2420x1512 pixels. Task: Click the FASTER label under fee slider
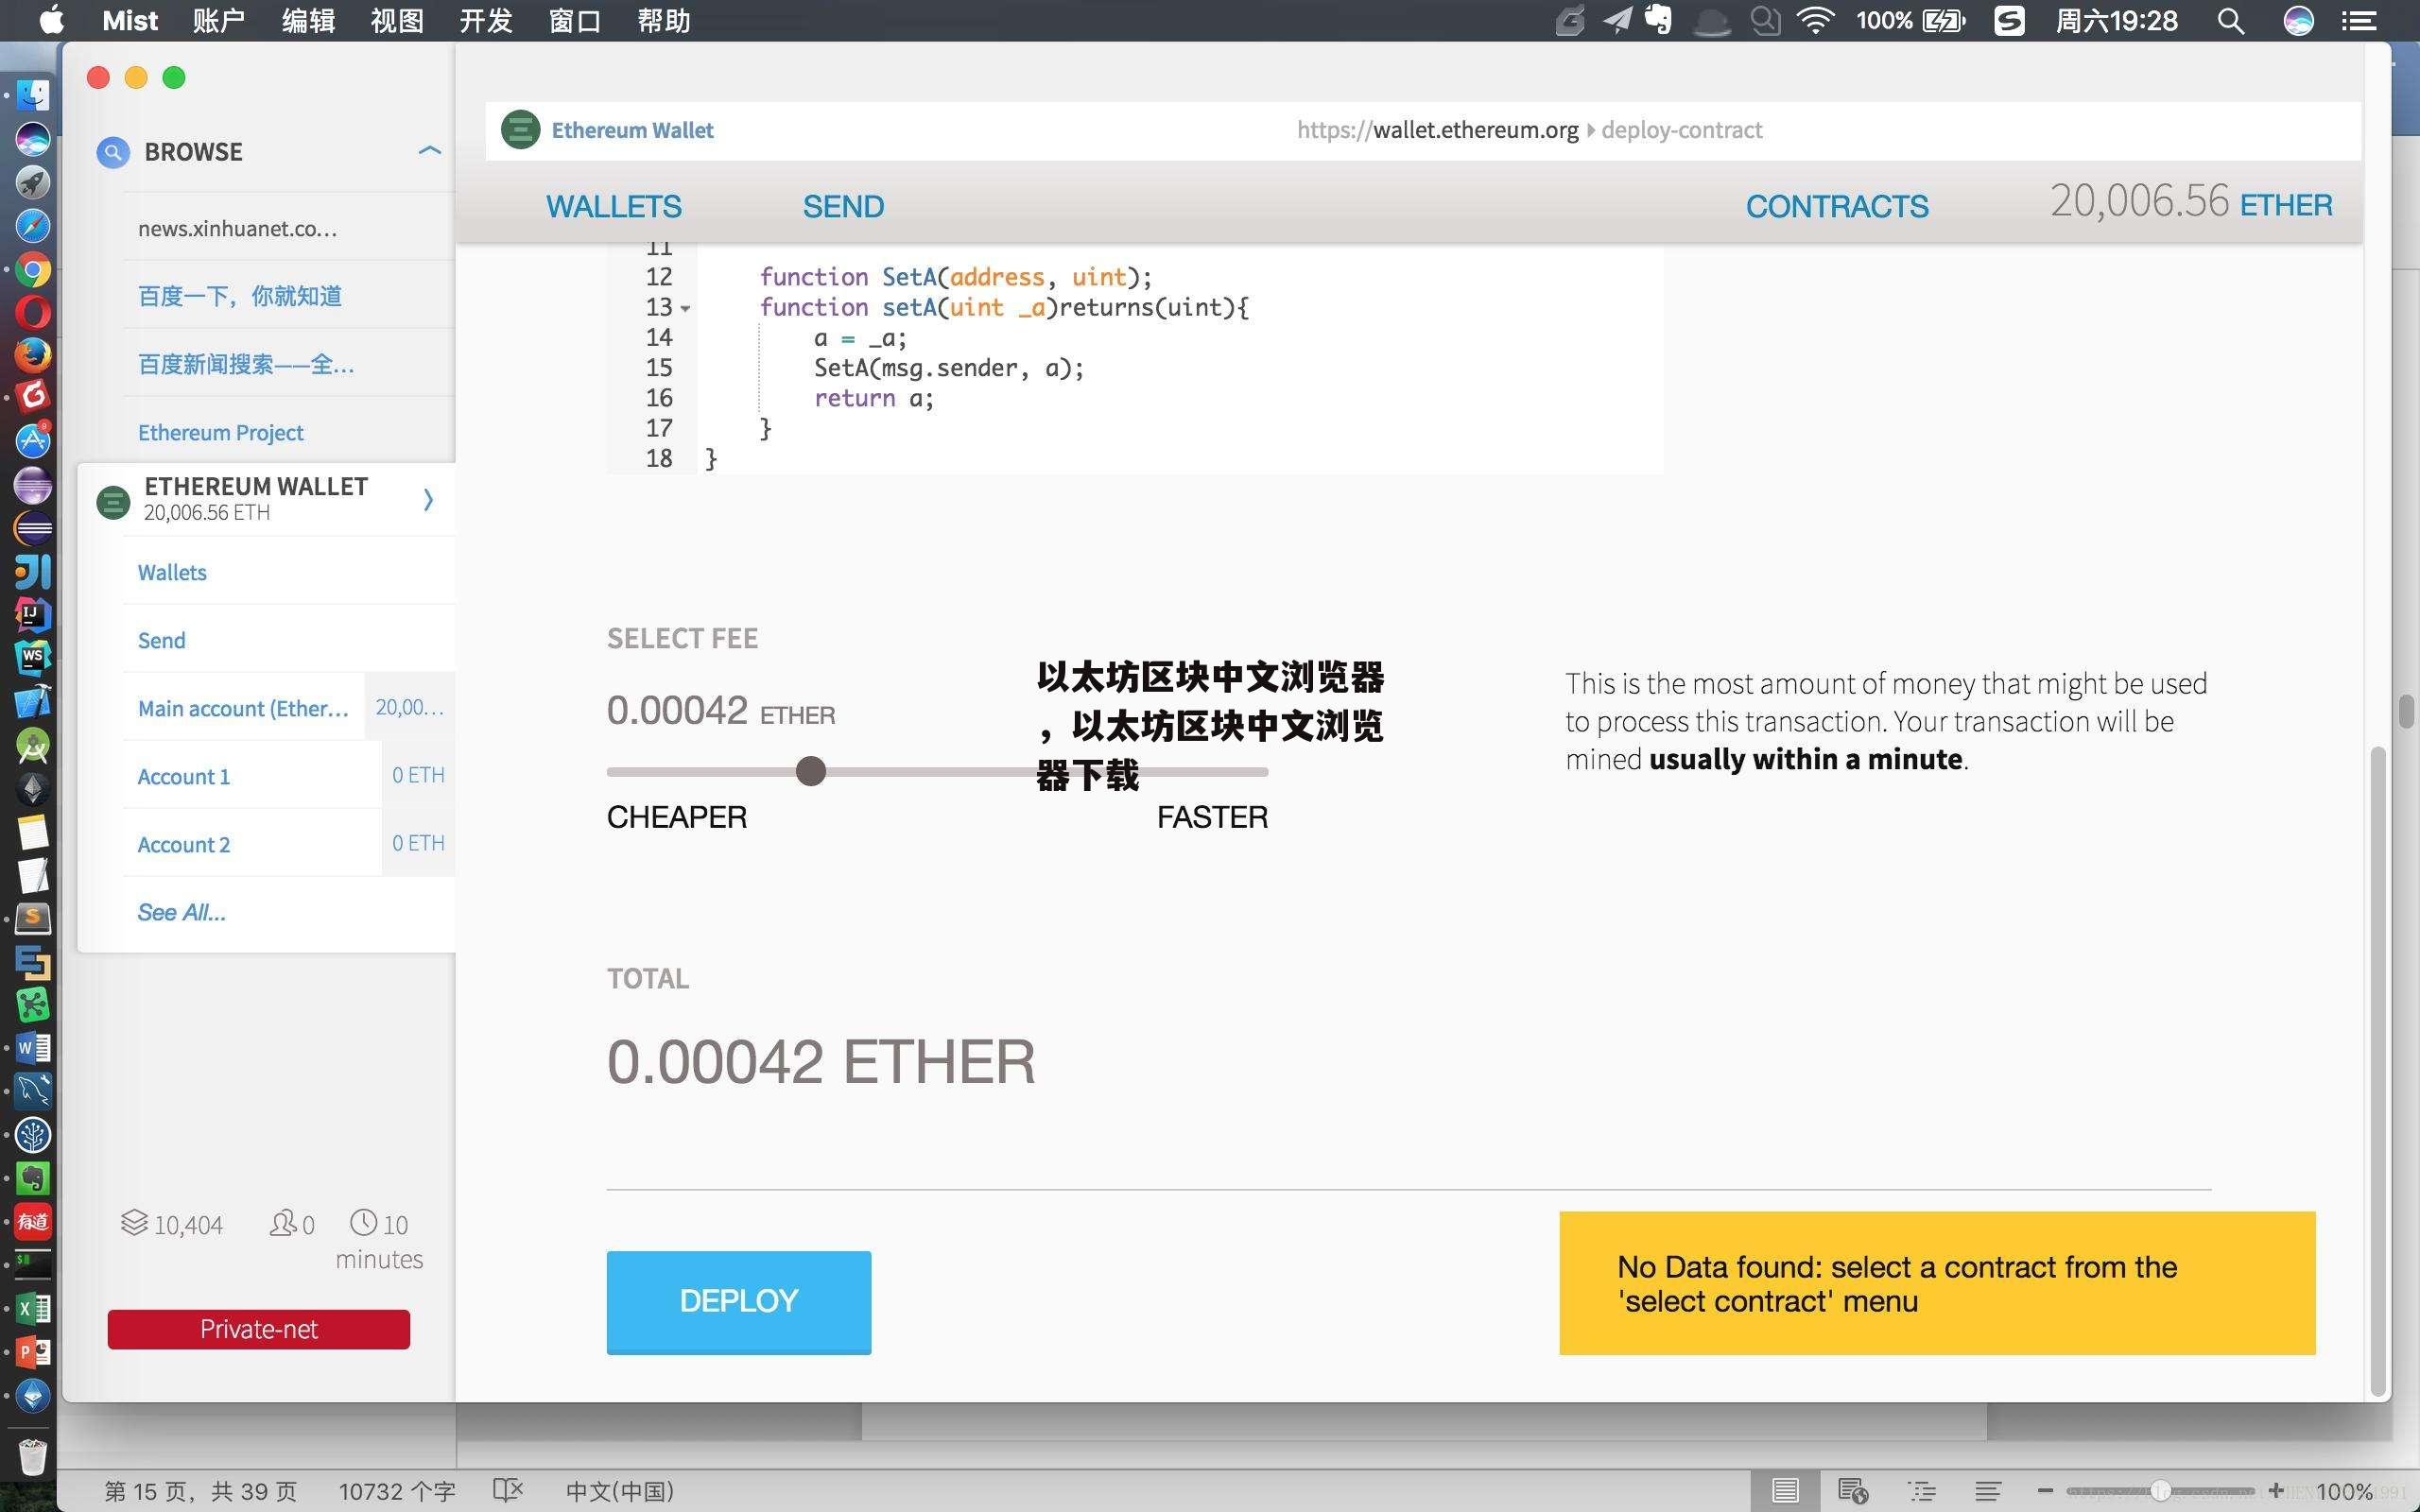click(x=1212, y=817)
